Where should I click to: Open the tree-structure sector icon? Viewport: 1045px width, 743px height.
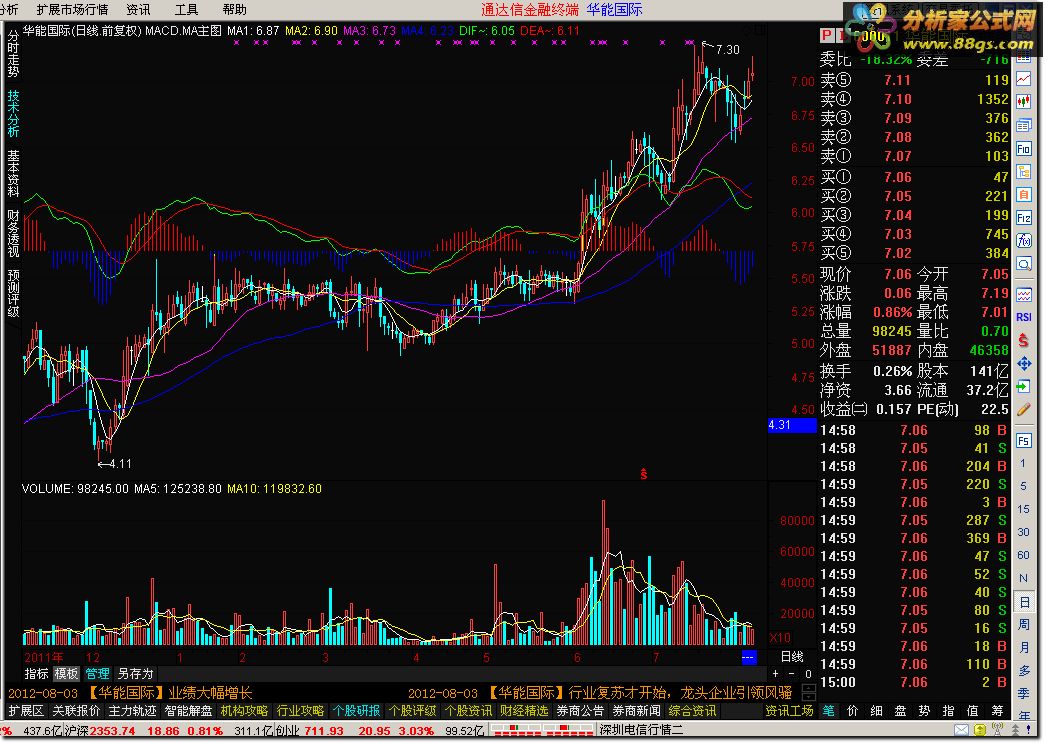click(x=1024, y=172)
